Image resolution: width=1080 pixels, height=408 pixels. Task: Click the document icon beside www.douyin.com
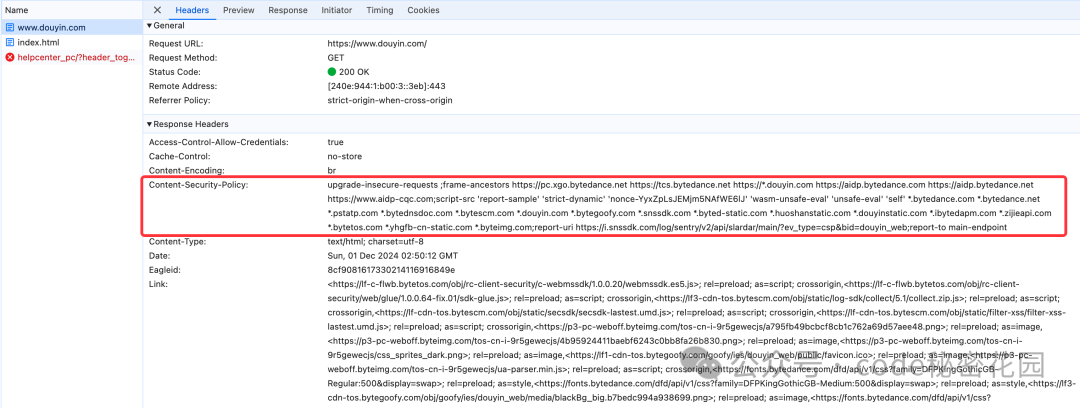tap(10, 28)
